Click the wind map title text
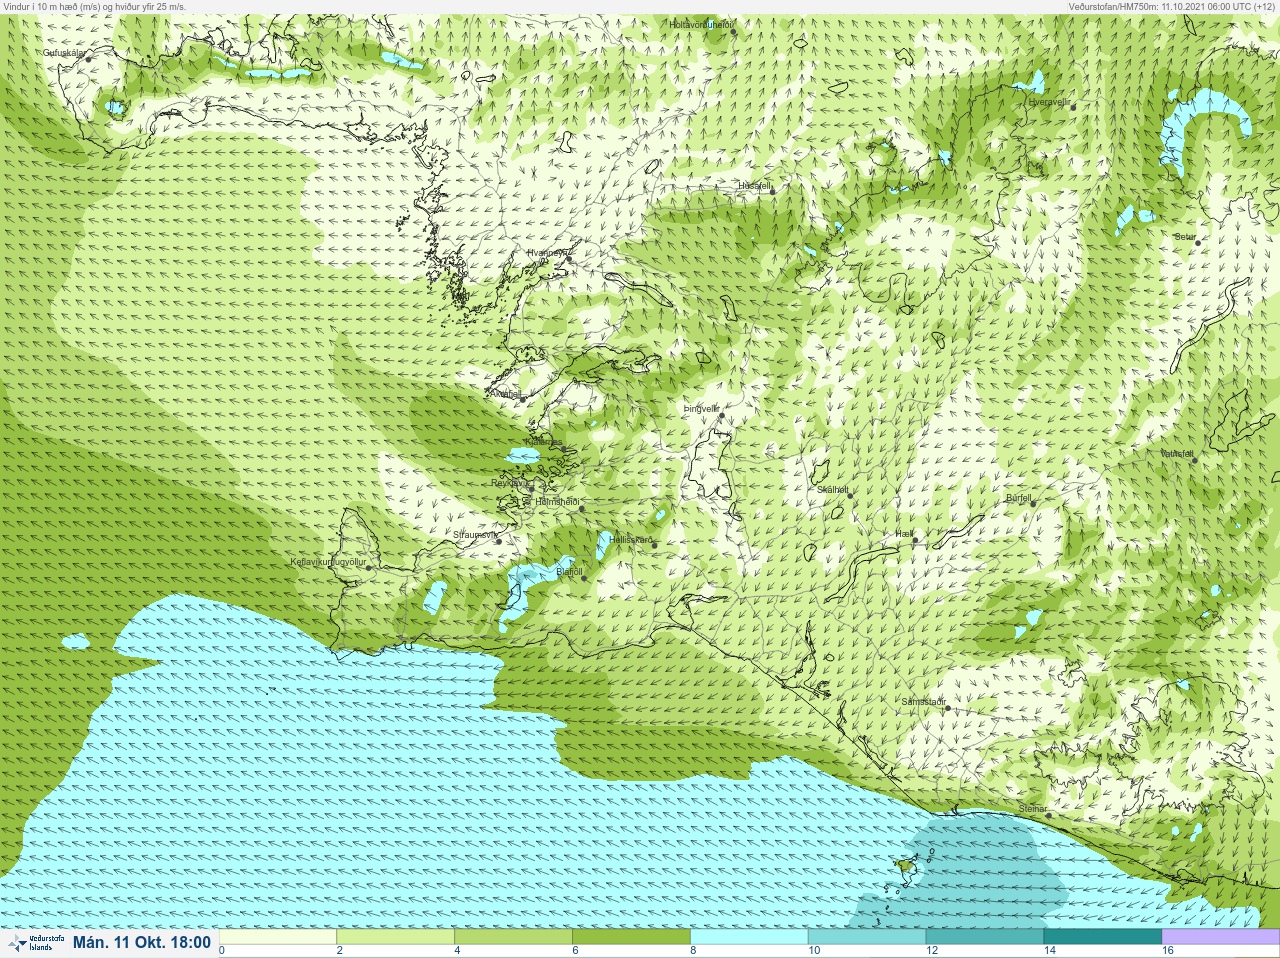Viewport: 1280px width, 958px height. (94, 6)
